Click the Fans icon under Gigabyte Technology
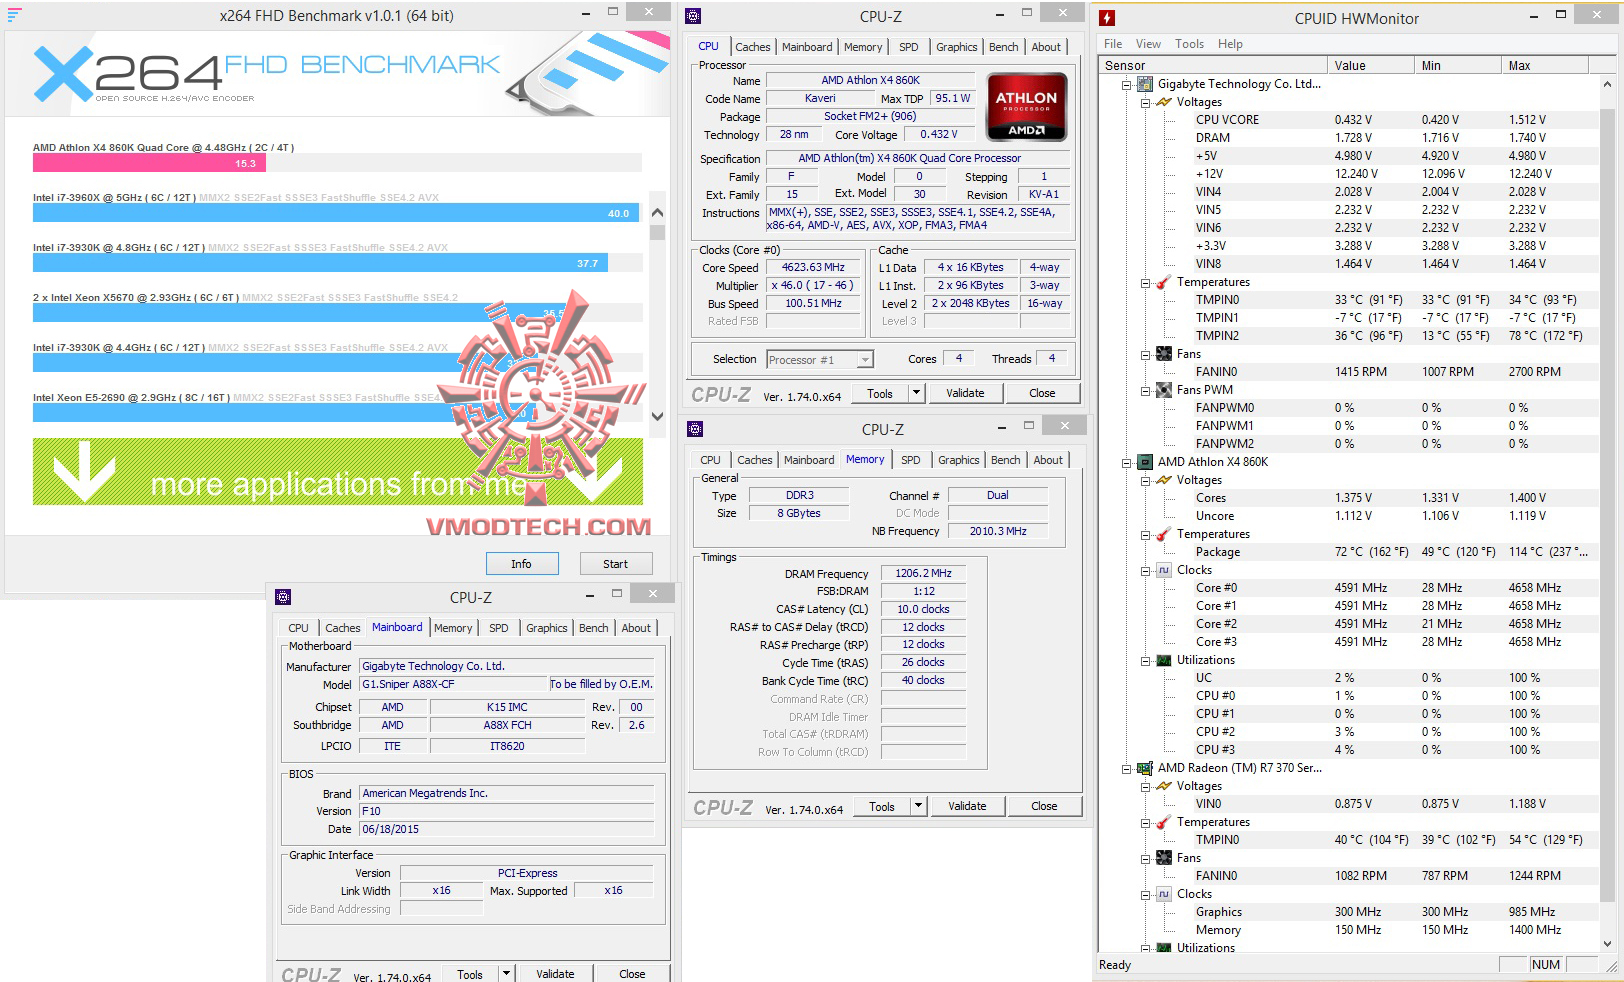The height and width of the screenshot is (982, 1624). click(1164, 354)
